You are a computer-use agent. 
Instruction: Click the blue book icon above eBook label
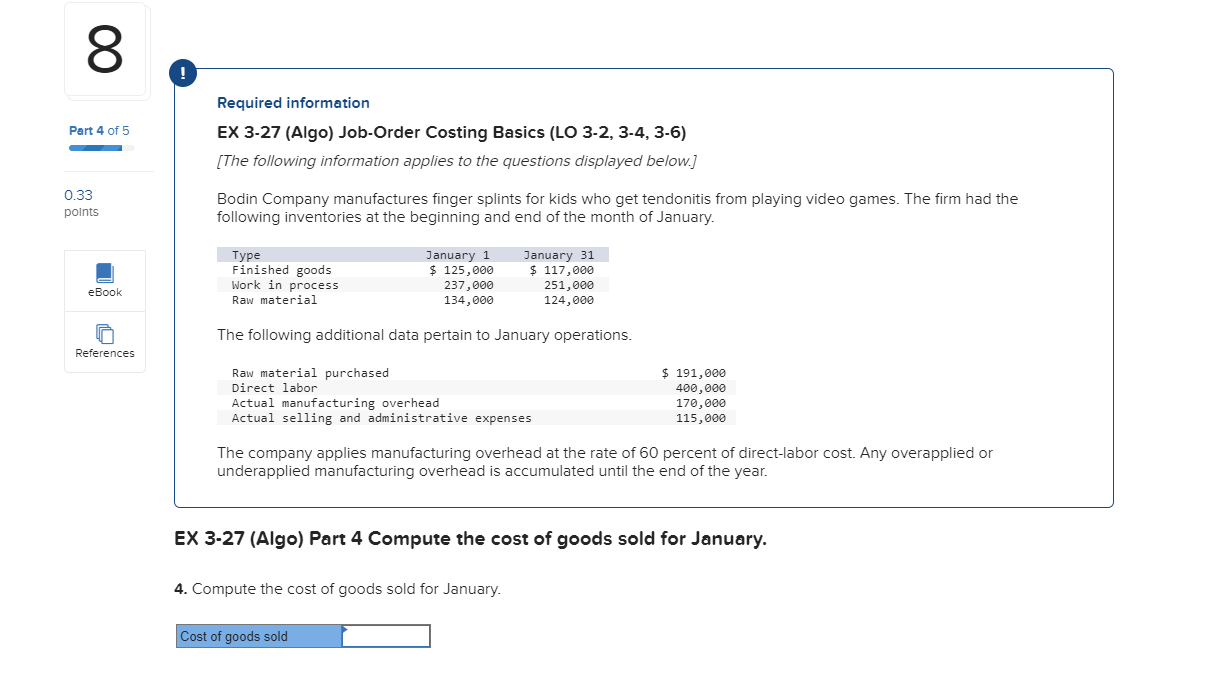coord(104,272)
